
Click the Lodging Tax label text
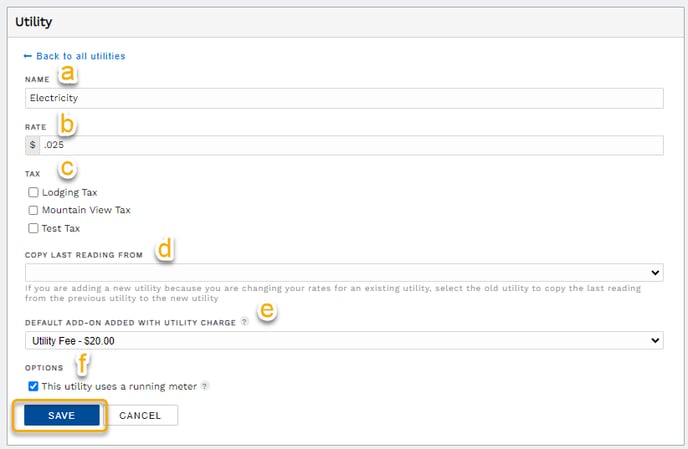(69, 192)
